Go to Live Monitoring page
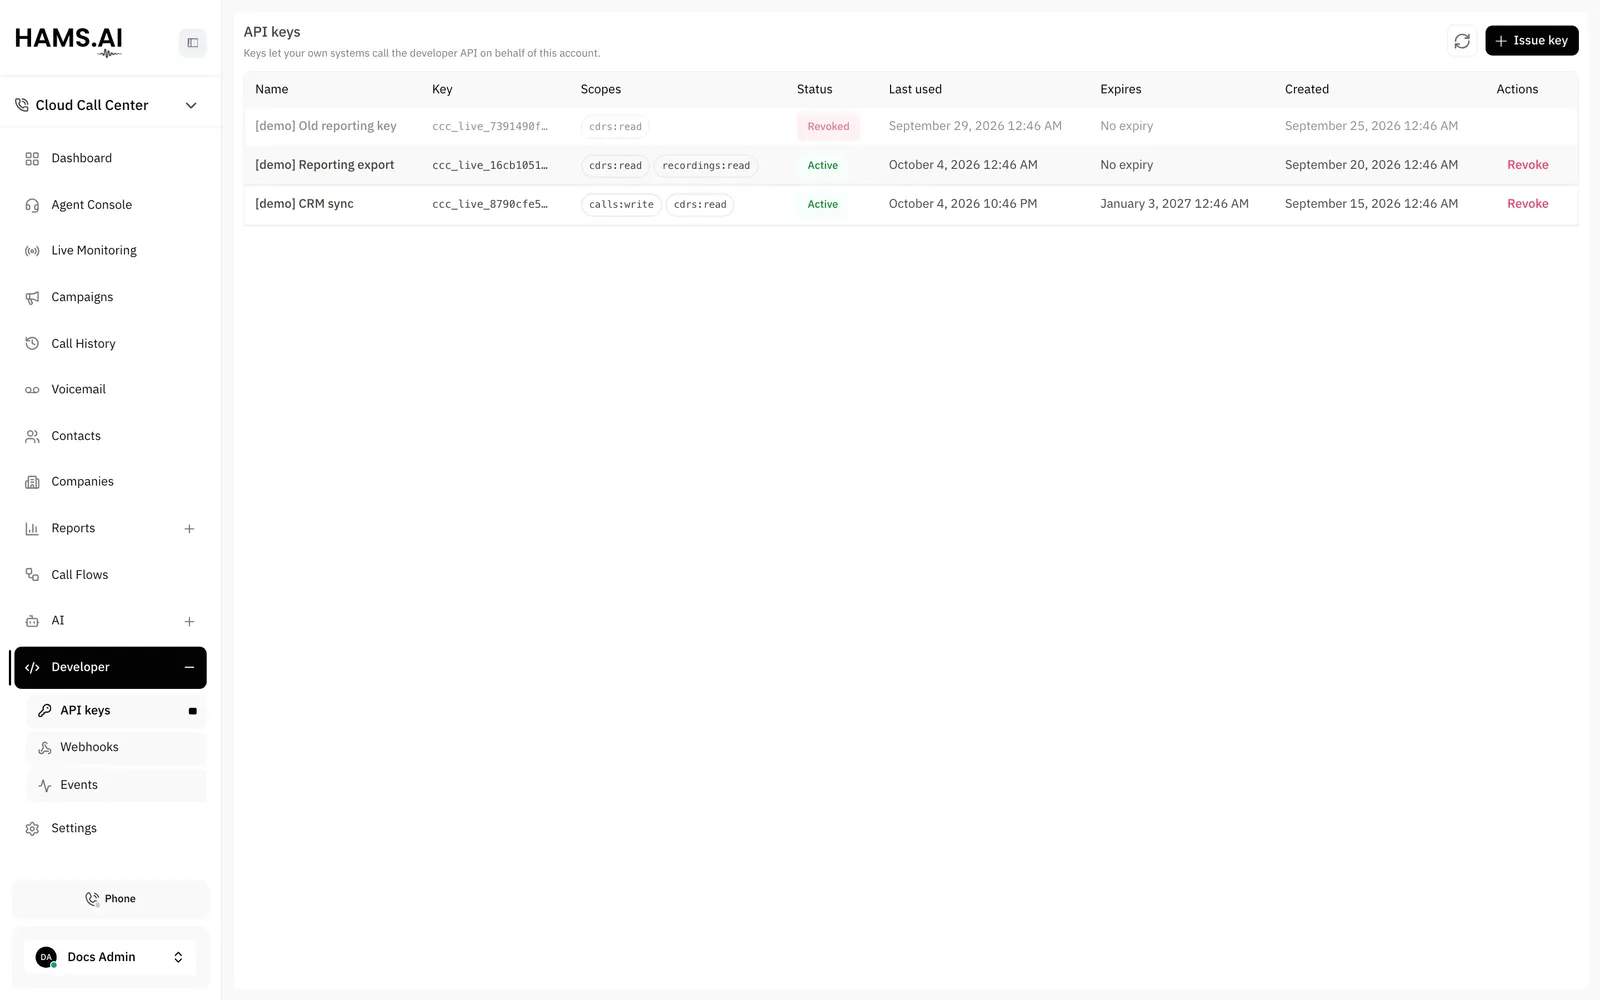The height and width of the screenshot is (1000, 1600). (x=110, y=251)
